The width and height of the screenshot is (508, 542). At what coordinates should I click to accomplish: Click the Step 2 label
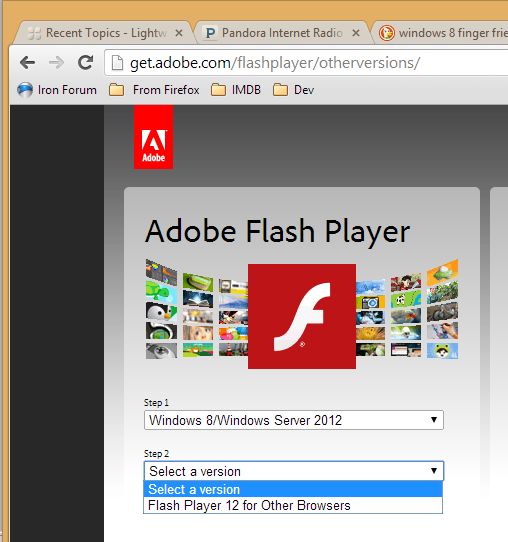pyautogui.click(x=156, y=454)
